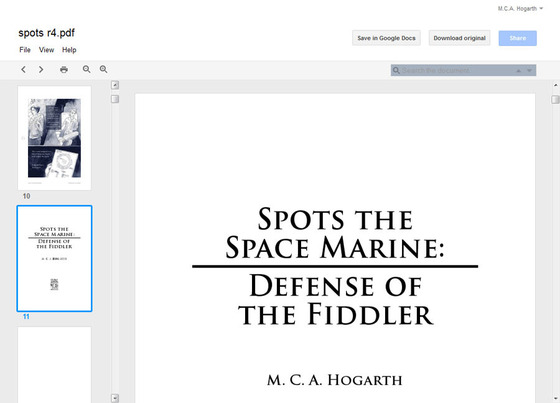Click the Defense of the Fiddler subtitle
Screen dimensions: 560x403
pos(336,300)
